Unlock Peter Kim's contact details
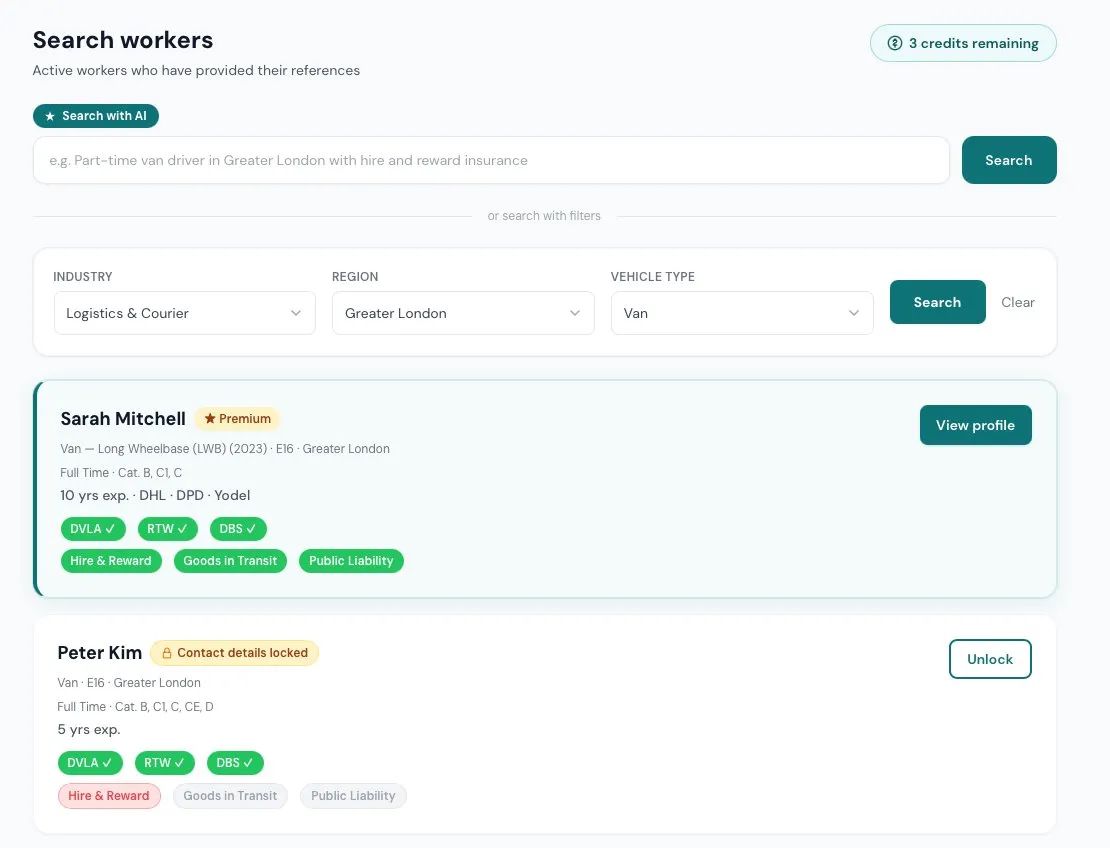1110x848 pixels. pos(989,659)
